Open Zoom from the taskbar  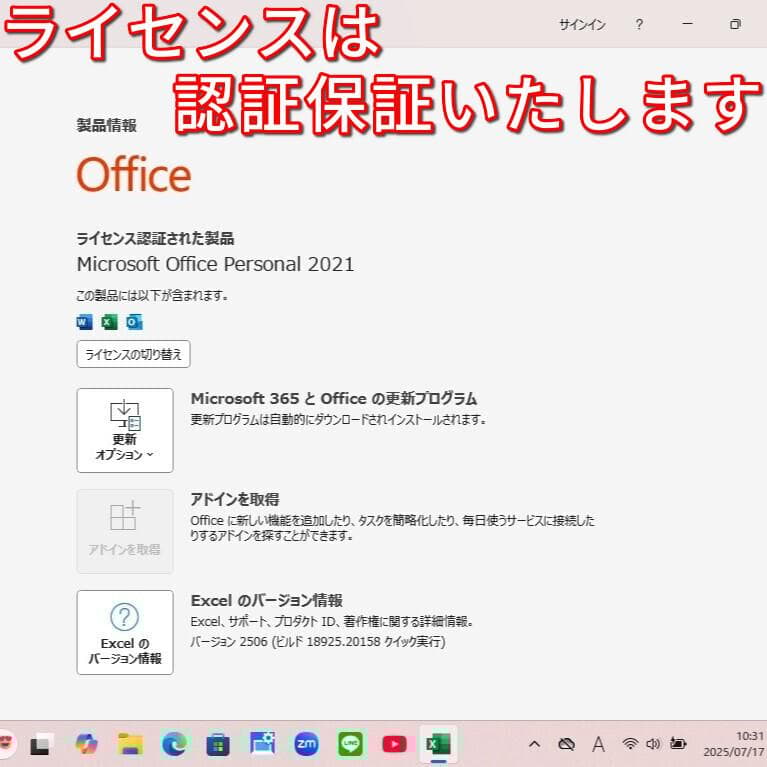306,744
